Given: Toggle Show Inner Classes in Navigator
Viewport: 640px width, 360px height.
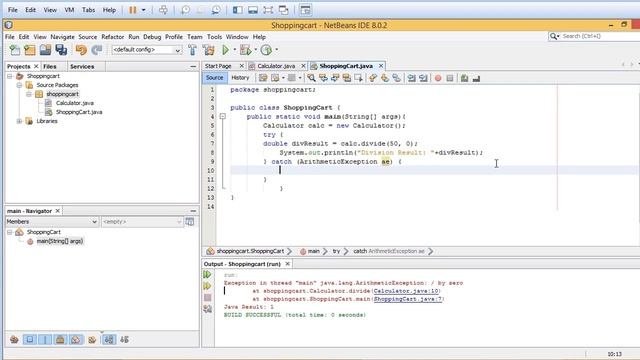Looking at the screenshot, I should (76, 340).
